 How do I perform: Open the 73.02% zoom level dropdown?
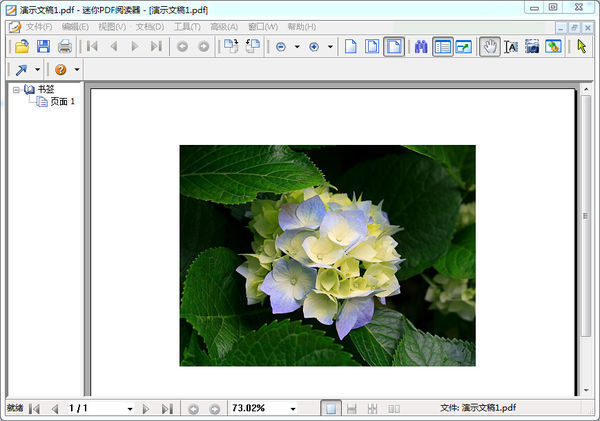[293, 409]
